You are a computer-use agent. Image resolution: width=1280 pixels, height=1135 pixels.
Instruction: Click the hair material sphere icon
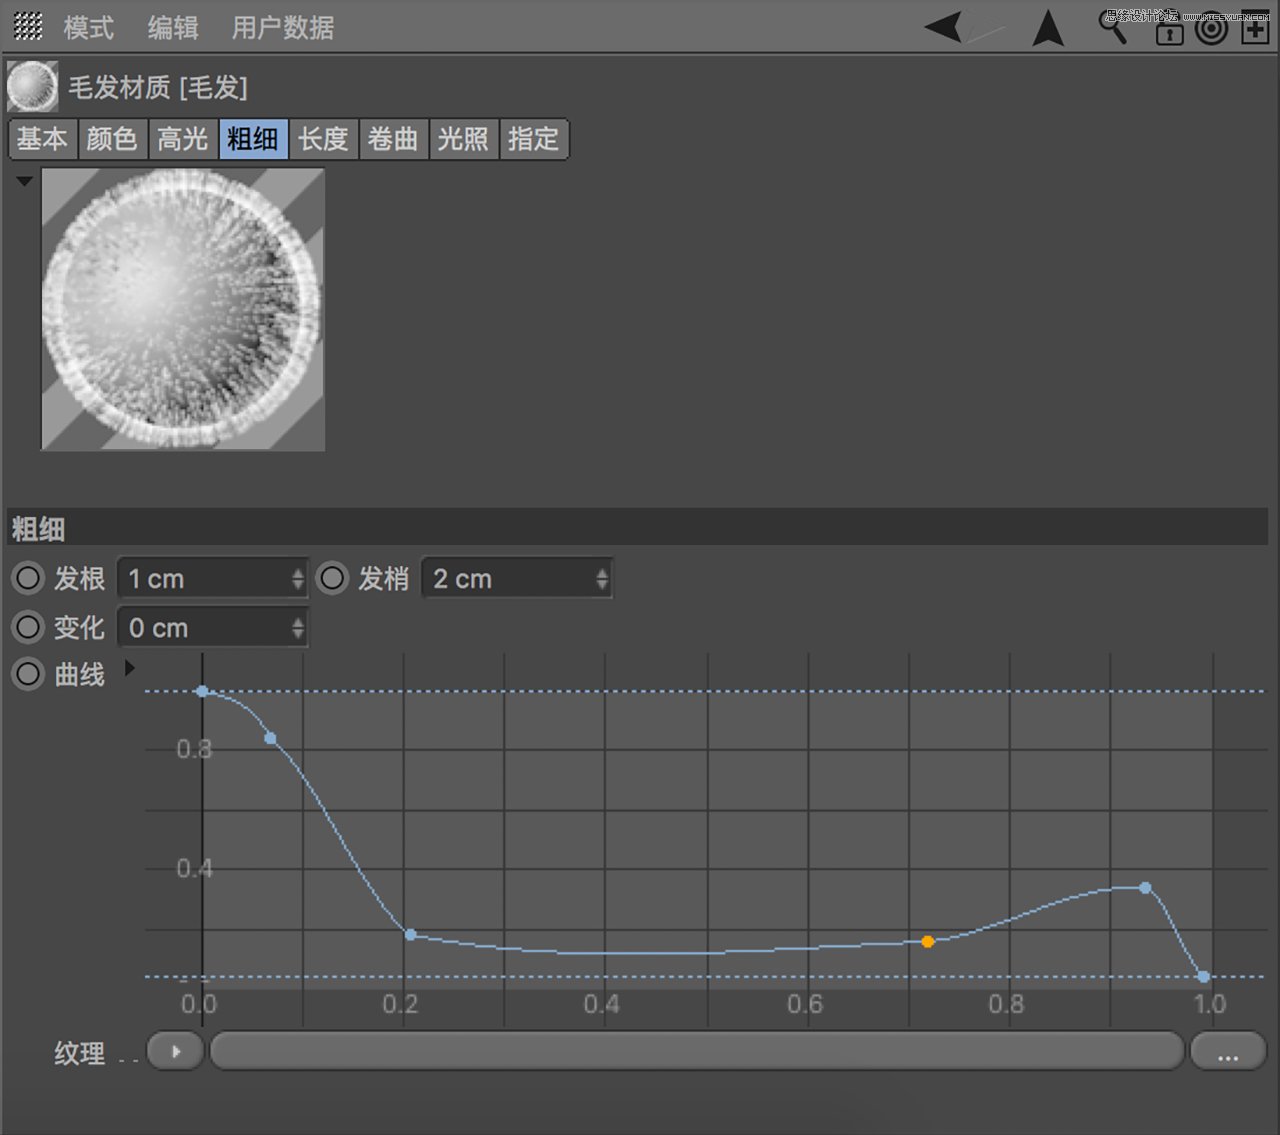pyautogui.click(x=32, y=86)
